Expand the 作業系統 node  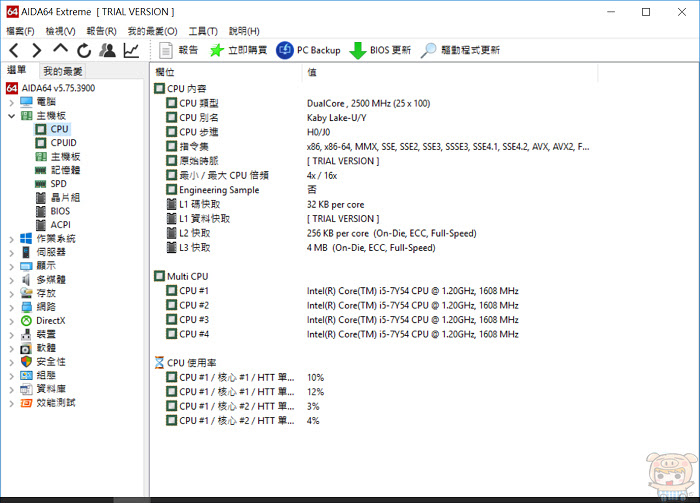[12, 239]
